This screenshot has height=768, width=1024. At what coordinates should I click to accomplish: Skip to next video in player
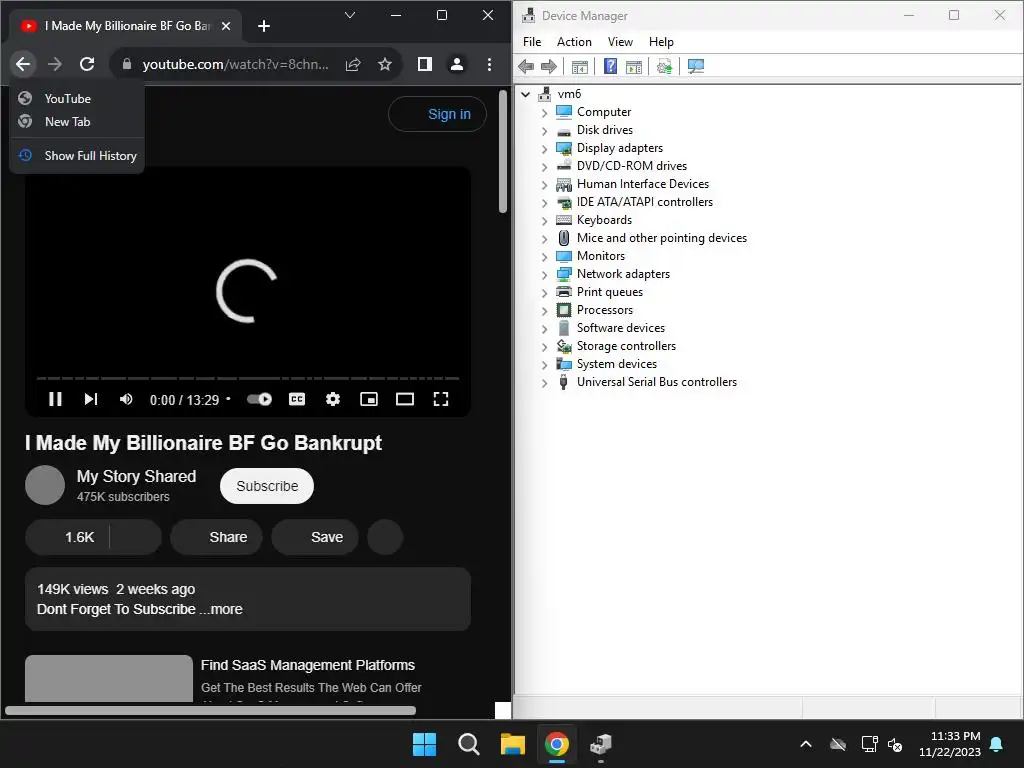pos(91,399)
